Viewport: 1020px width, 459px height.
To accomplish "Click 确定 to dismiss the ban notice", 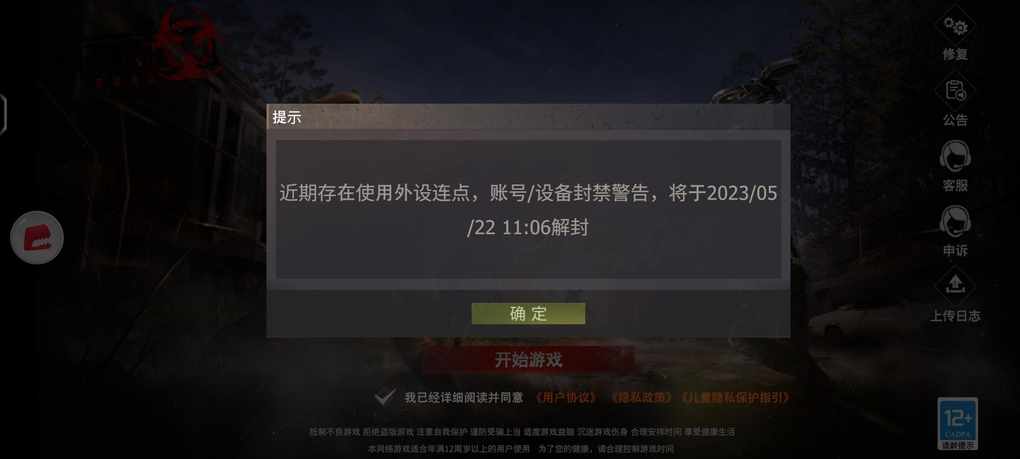I will click(528, 313).
